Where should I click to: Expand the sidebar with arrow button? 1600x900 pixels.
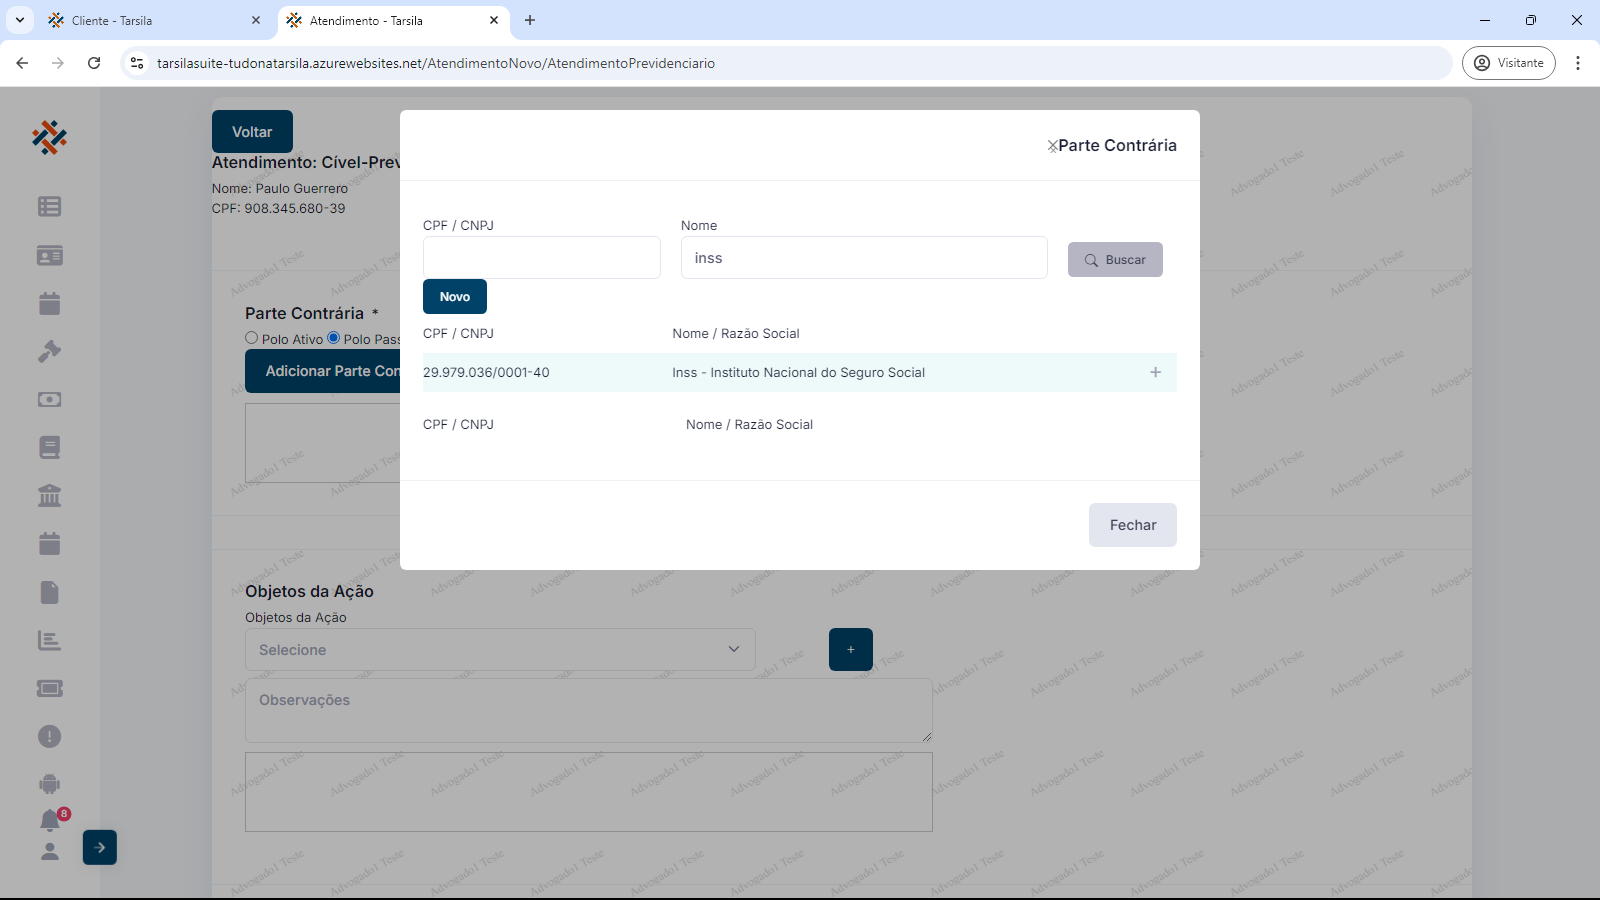click(100, 847)
